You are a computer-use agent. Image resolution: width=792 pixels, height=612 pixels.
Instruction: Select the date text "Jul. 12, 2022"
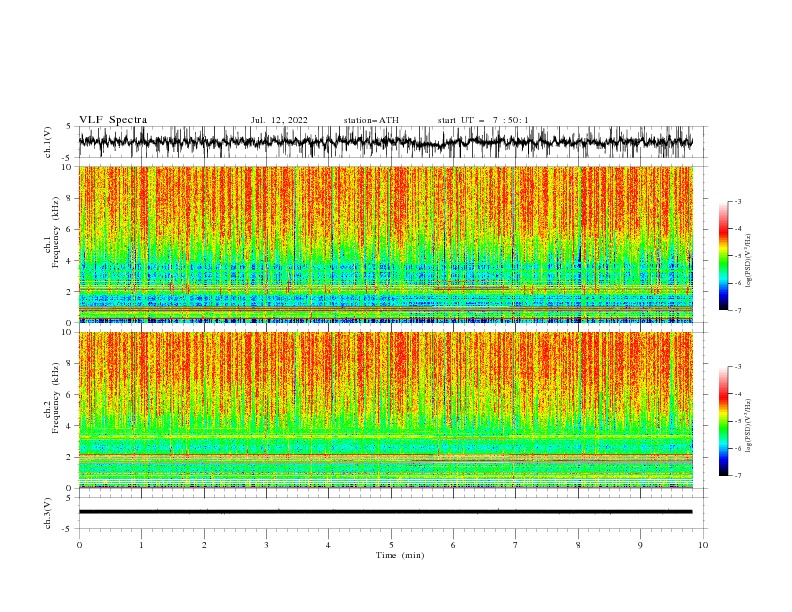click(279, 120)
